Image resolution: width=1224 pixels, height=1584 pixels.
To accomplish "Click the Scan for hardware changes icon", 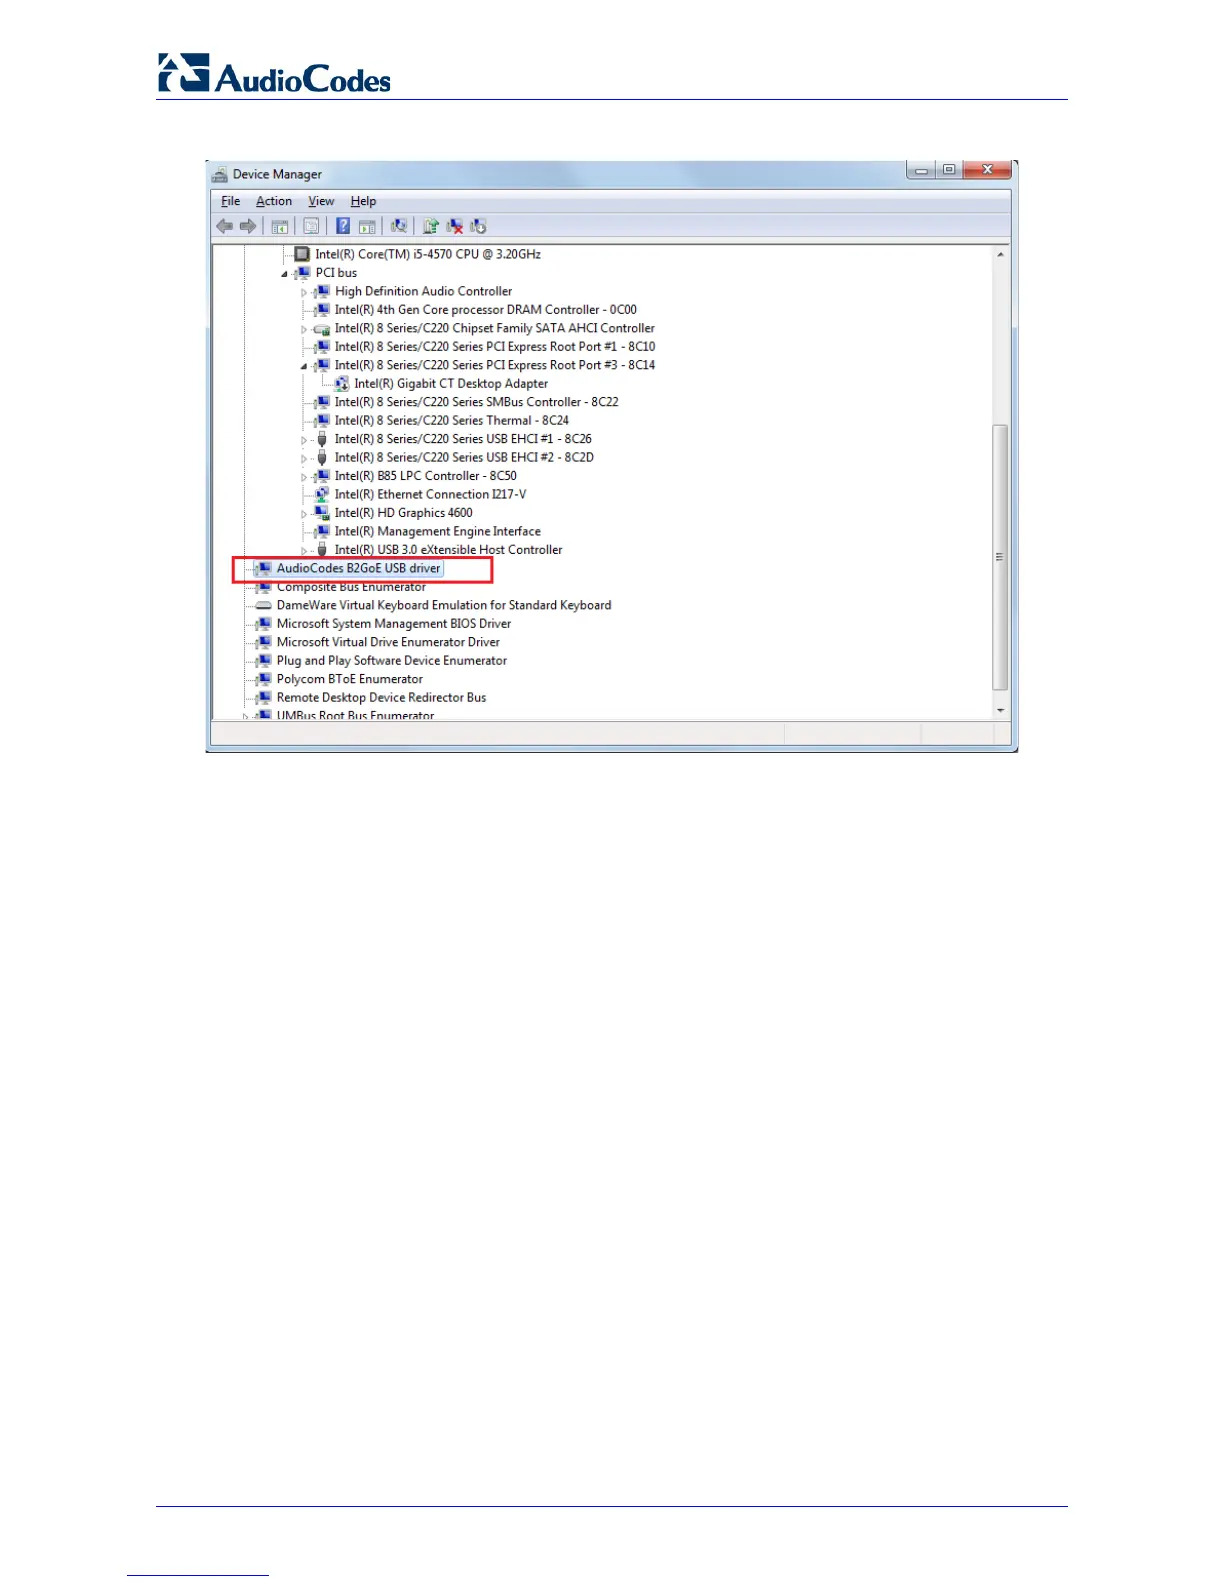I will [x=398, y=226].
